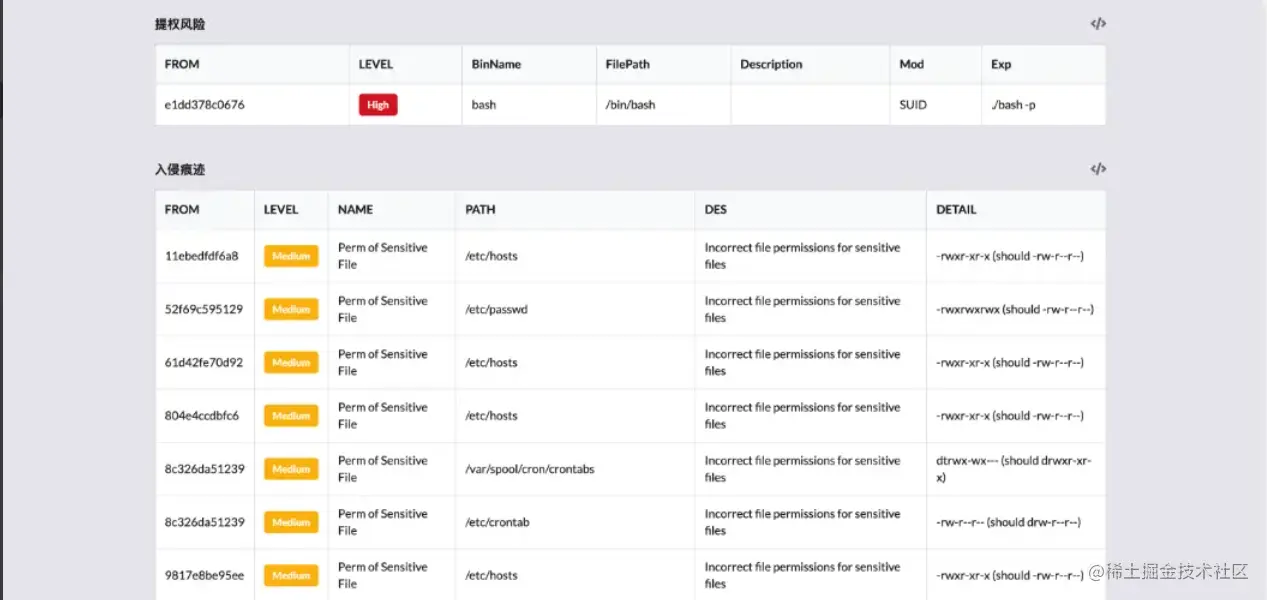Select the ./bash -p exploit cell
Viewport: 1267px width, 600px height.
click(x=1013, y=105)
